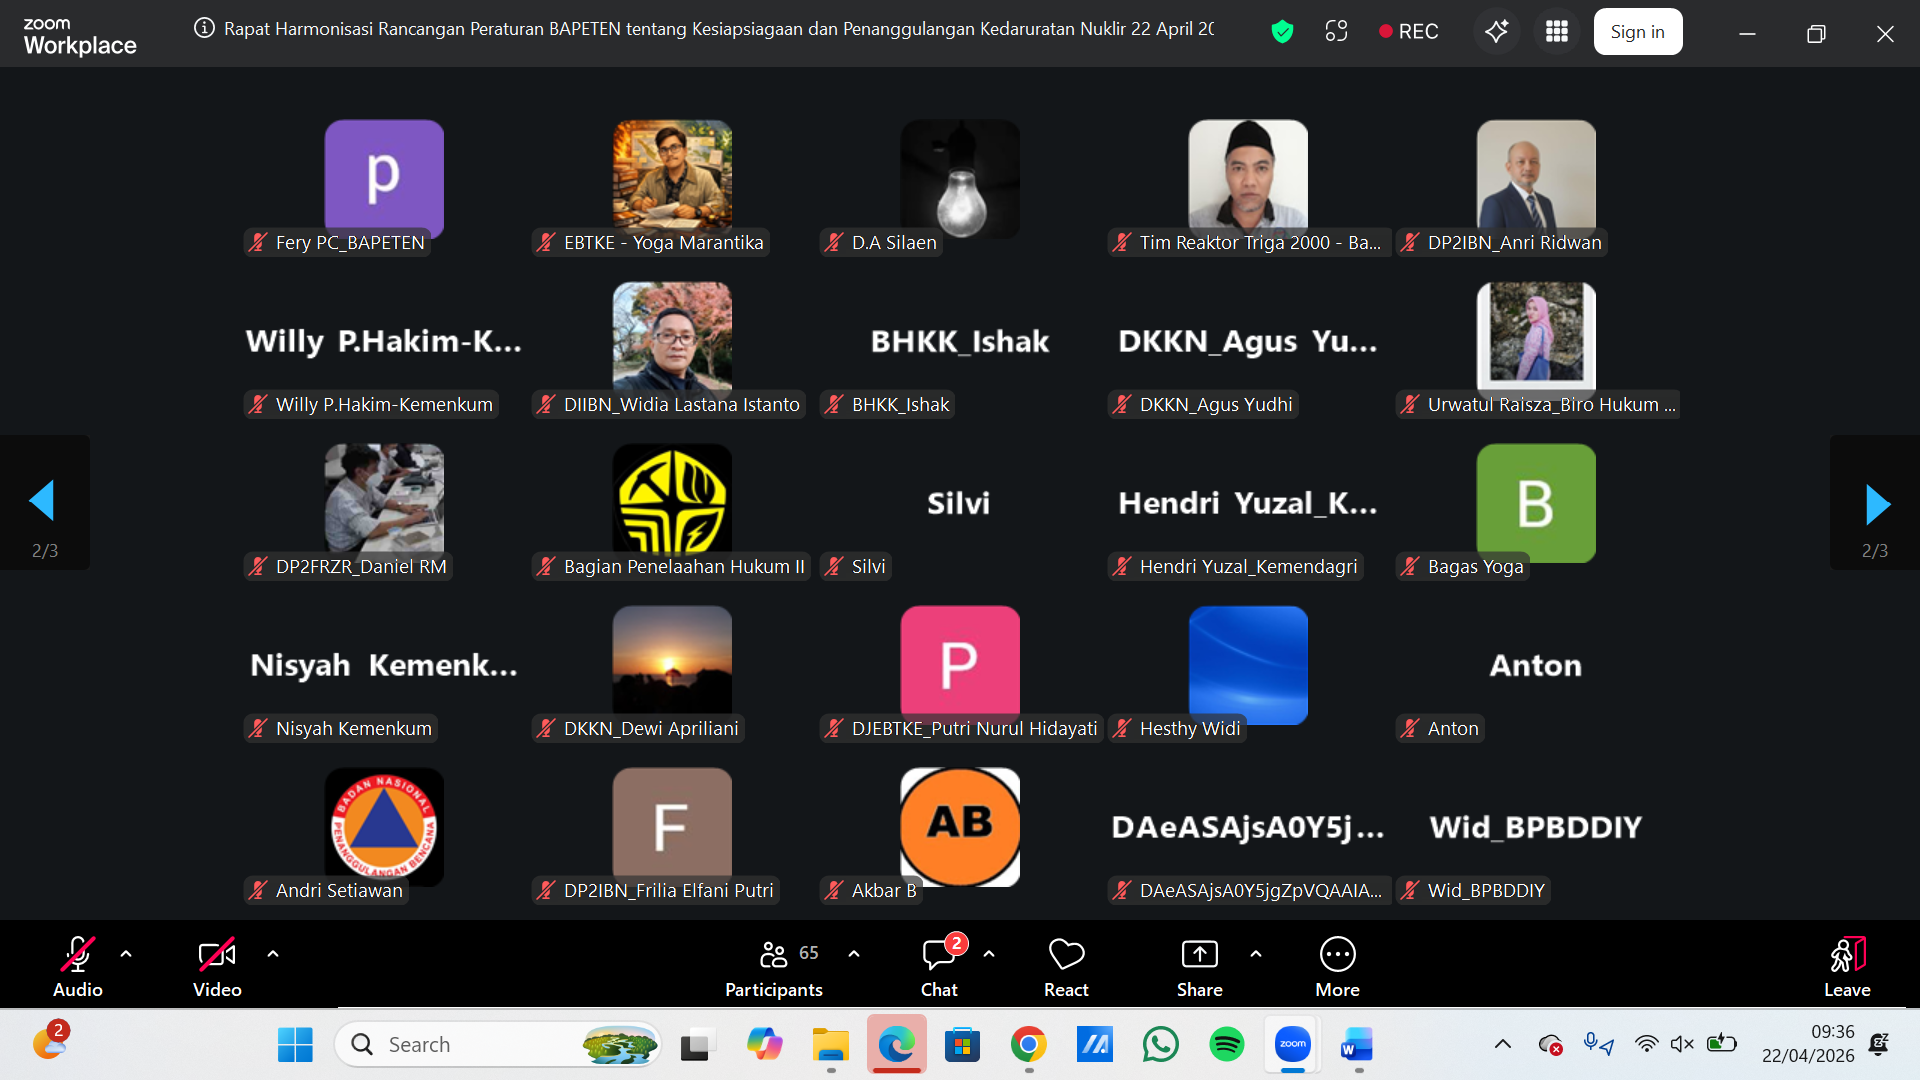Open the AI Companion sparkle icon
1920x1080 pixels.
pyautogui.click(x=1496, y=32)
